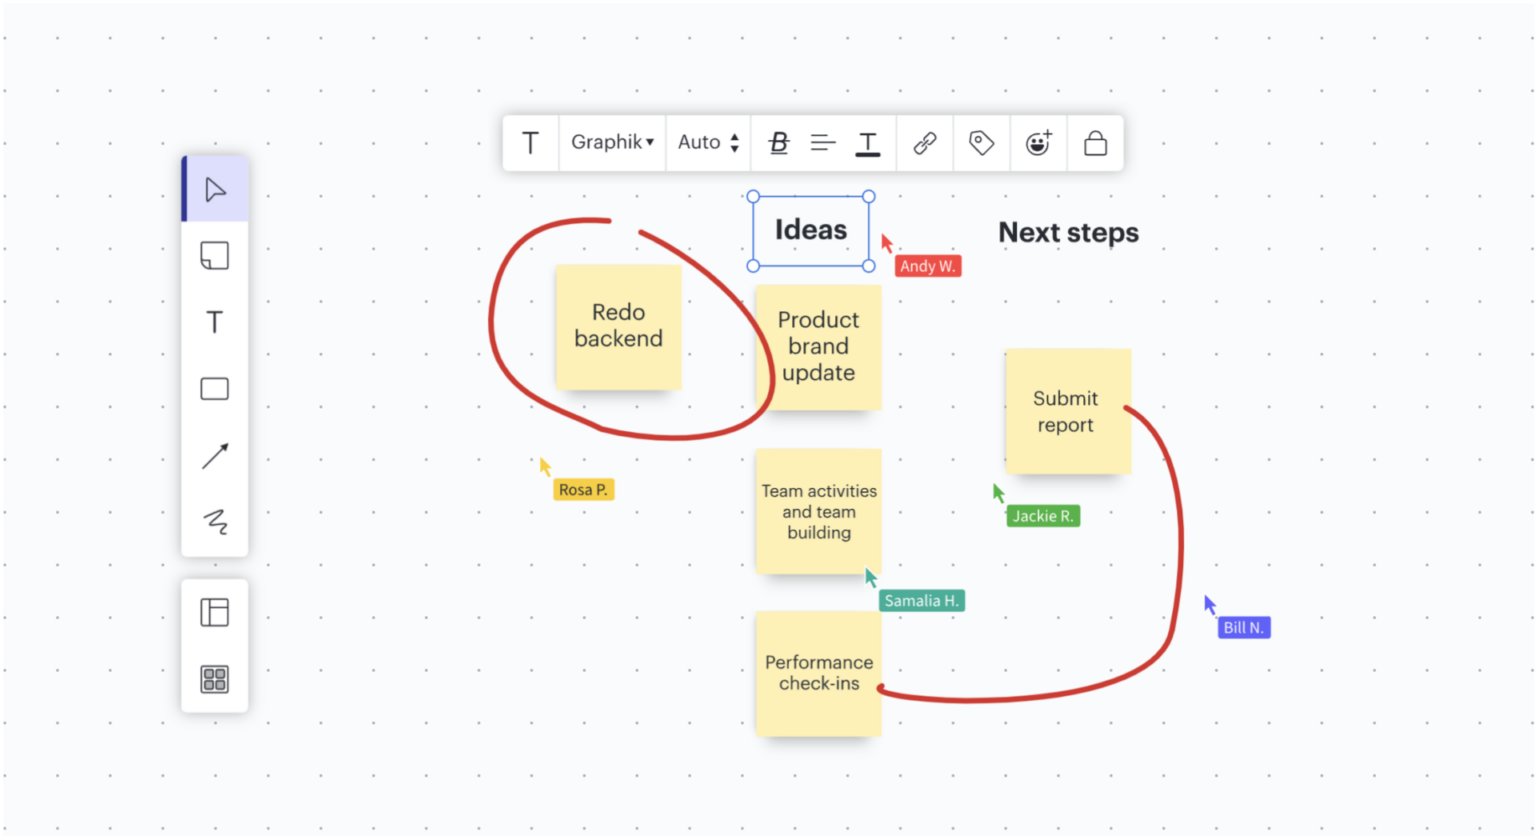Open the text alignment options
Screen dimensions: 1536x836
click(822, 142)
